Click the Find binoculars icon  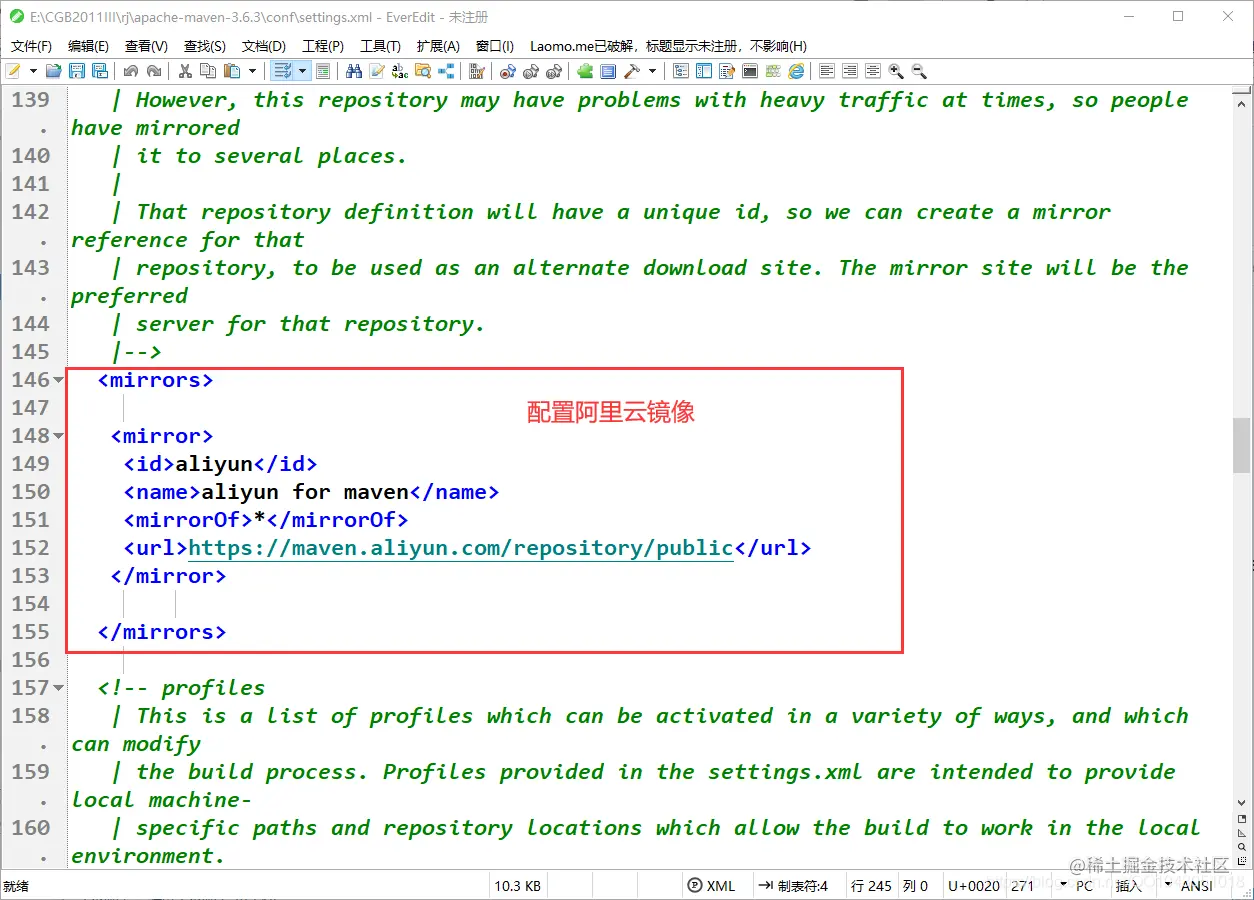[353, 71]
